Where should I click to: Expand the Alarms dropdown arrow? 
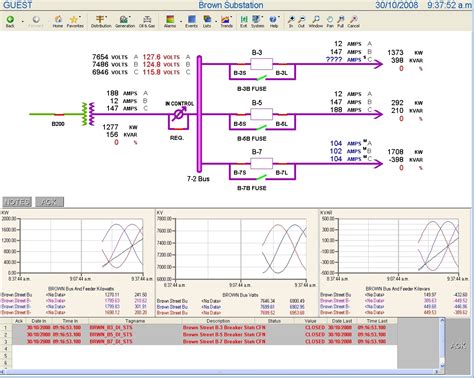coord(181,21)
